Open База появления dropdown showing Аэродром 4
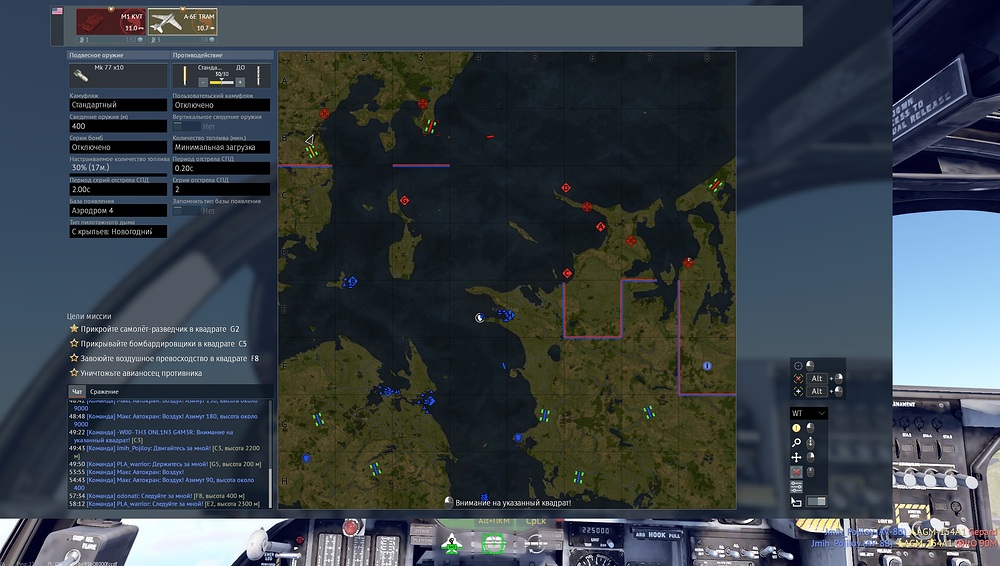This screenshot has width=1000, height=566. coord(118,211)
